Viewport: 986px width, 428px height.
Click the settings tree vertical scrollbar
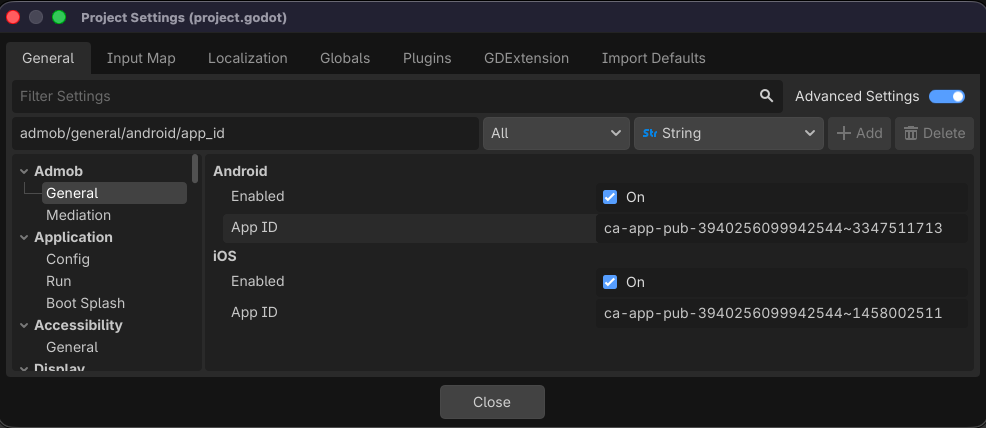pos(196,168)
